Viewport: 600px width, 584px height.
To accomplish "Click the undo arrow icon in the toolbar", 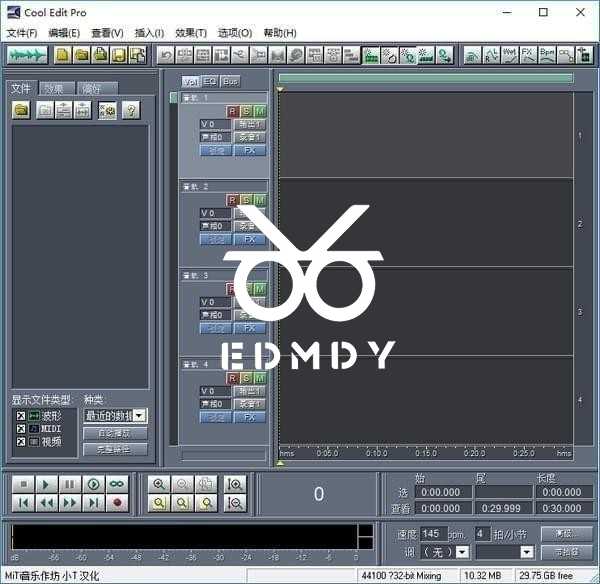I will click(x=166, y=55).
